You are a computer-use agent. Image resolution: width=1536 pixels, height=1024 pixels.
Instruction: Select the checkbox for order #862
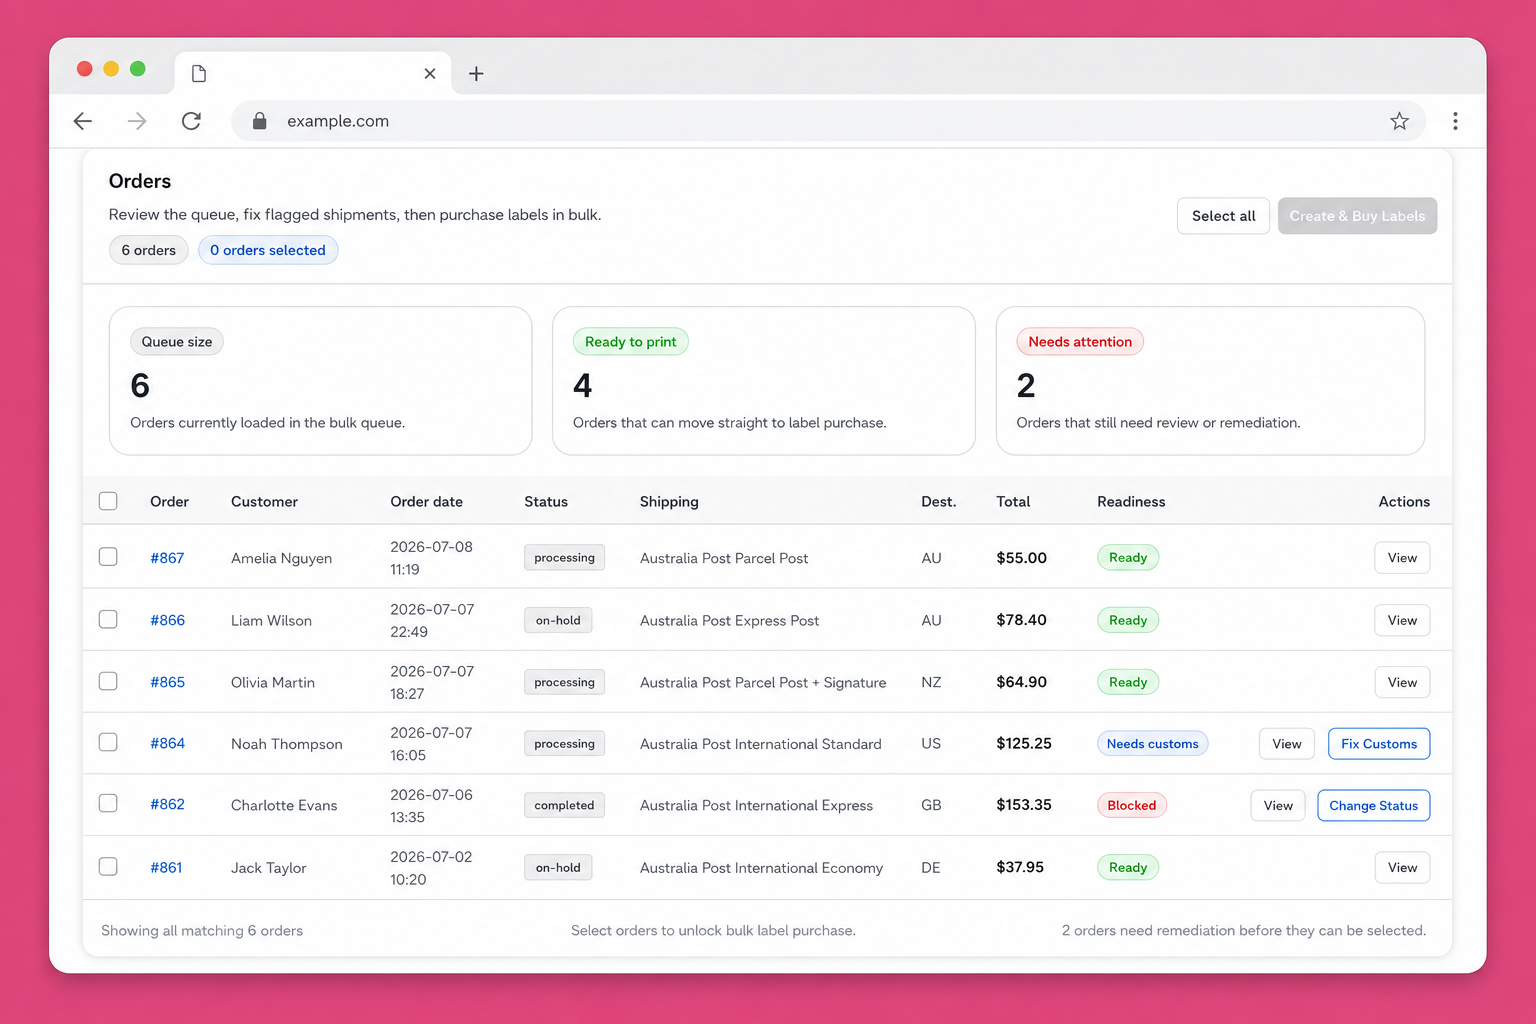point(108,804)
